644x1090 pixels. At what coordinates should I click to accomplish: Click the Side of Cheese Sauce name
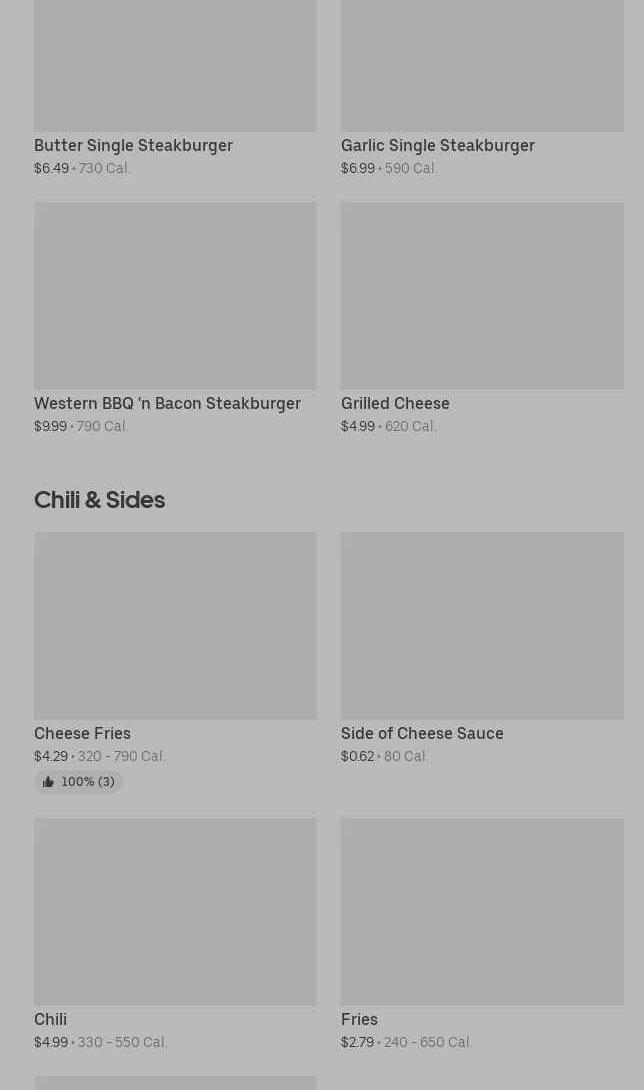click(x=422, y=734)
